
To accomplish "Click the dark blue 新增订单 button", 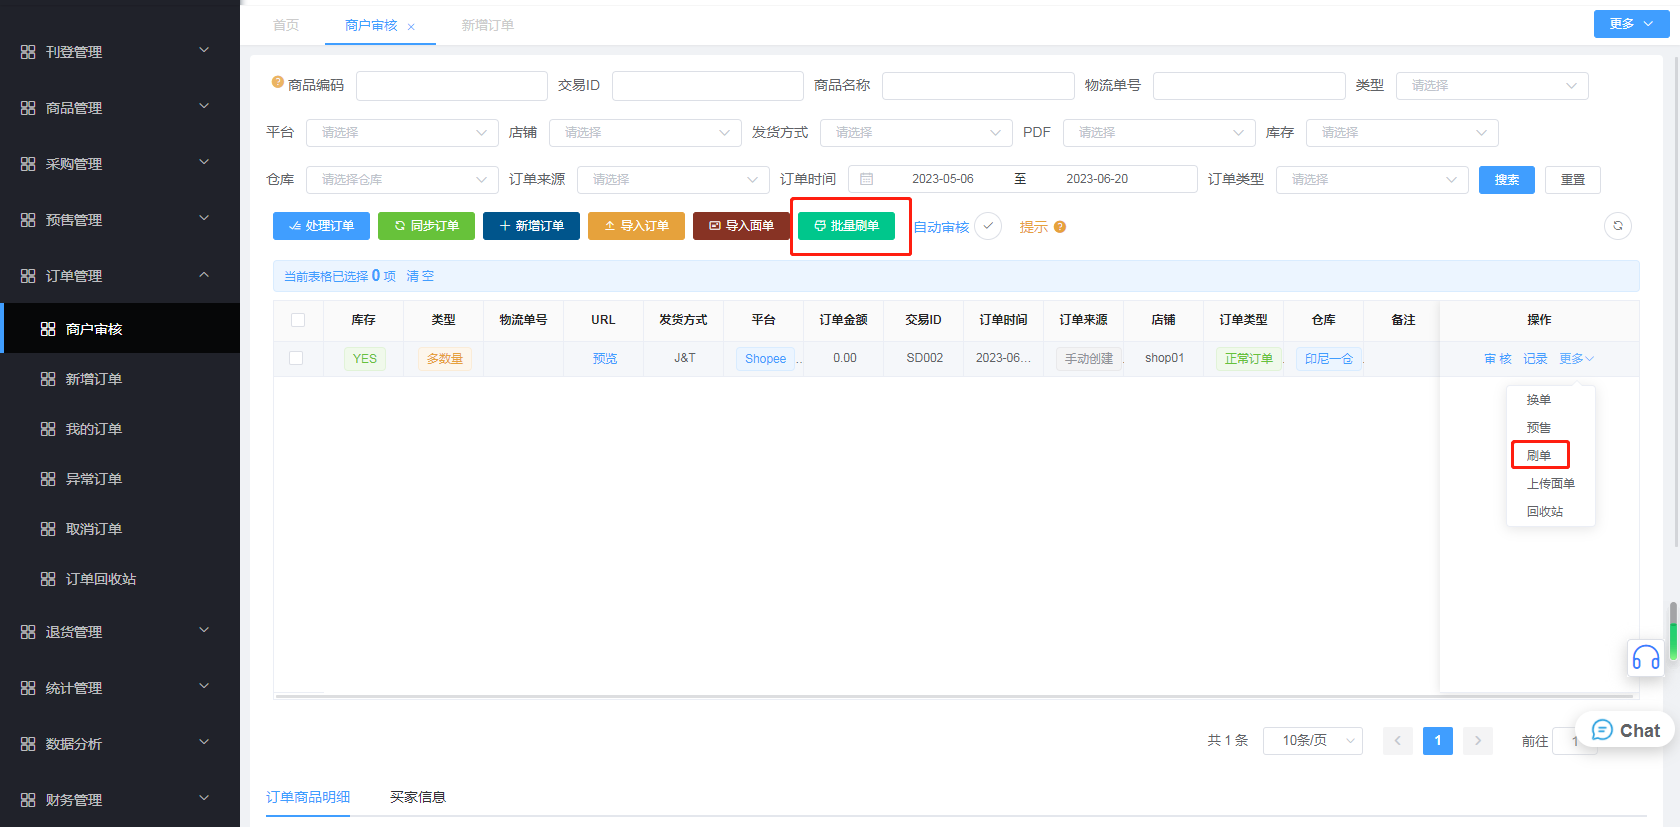I will pos(531,226).
